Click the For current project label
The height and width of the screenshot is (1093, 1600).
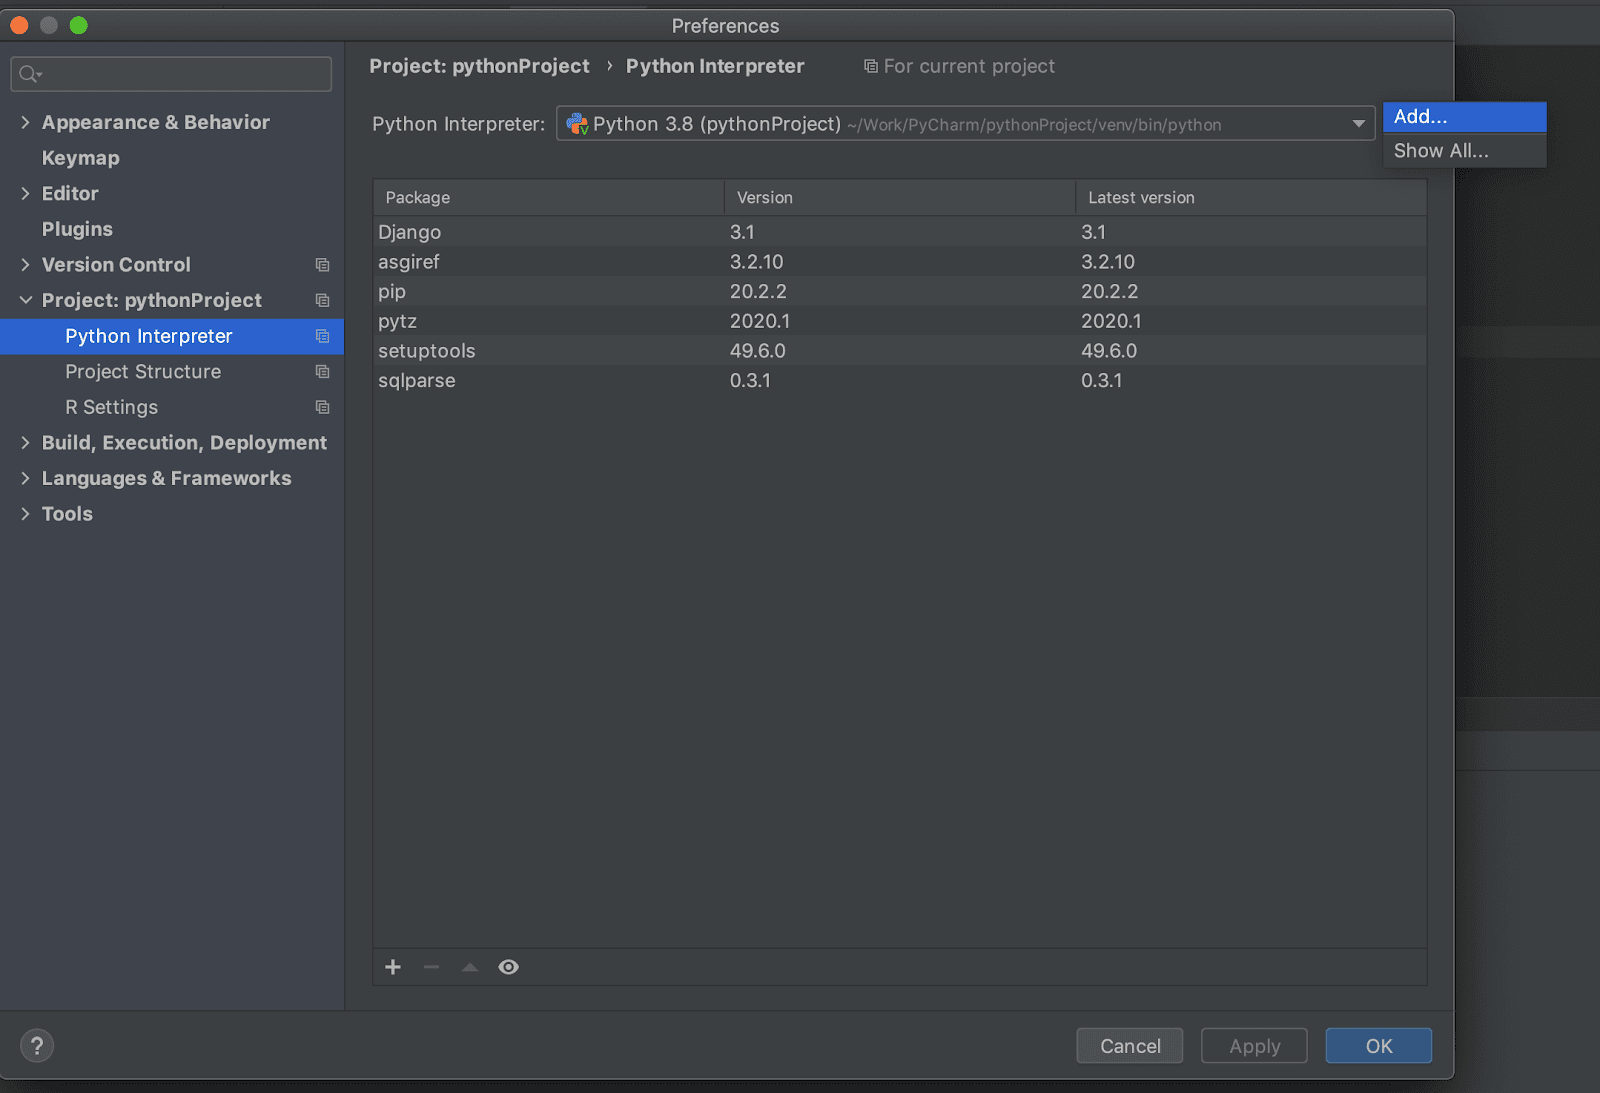coord(969,66)
